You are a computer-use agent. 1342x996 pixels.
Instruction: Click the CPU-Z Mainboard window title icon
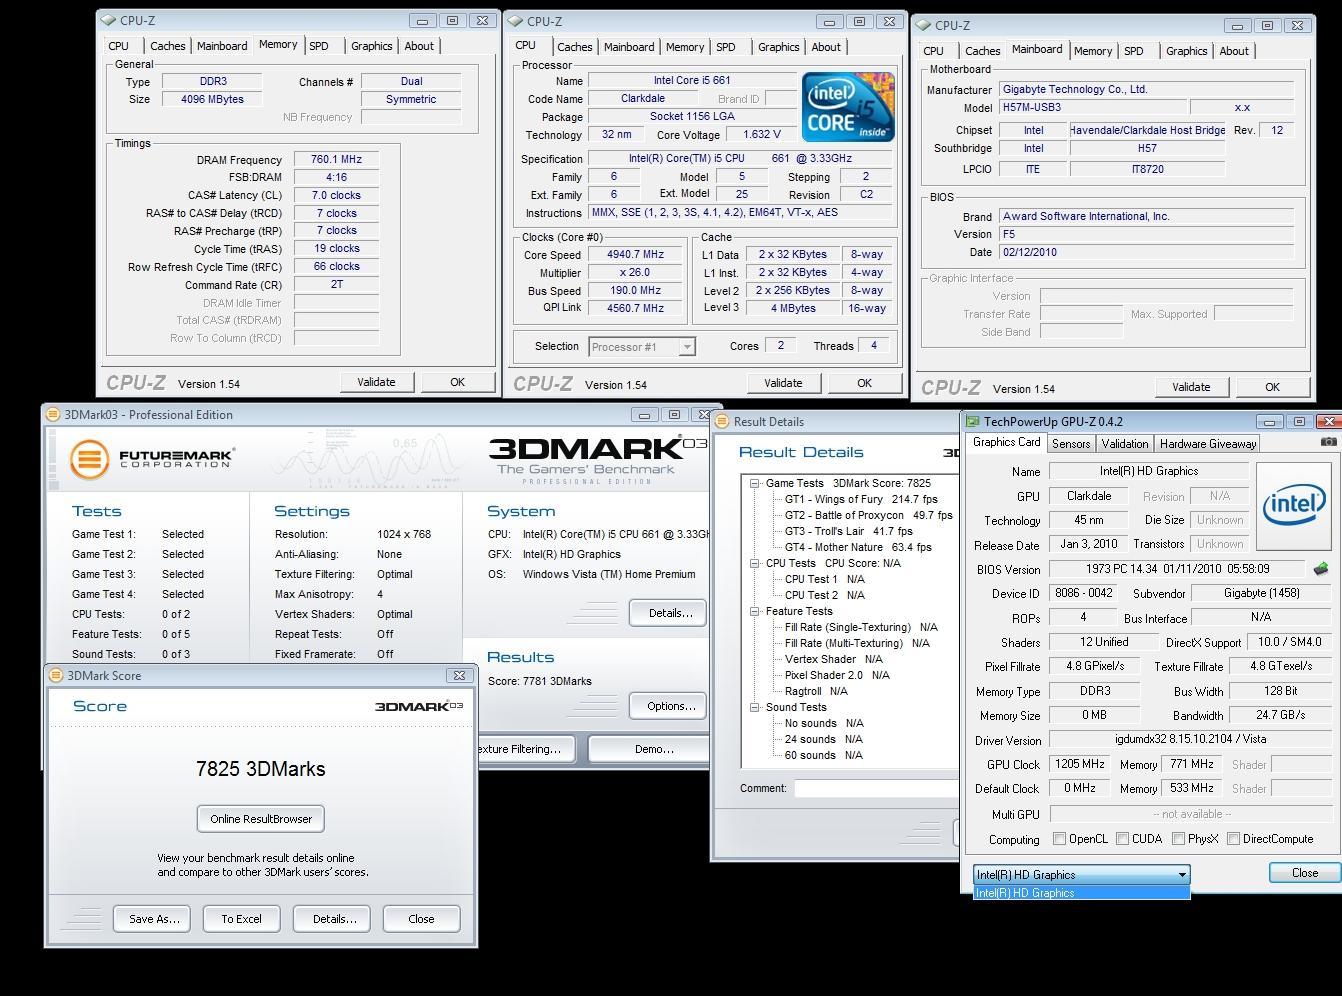(925, 25)
